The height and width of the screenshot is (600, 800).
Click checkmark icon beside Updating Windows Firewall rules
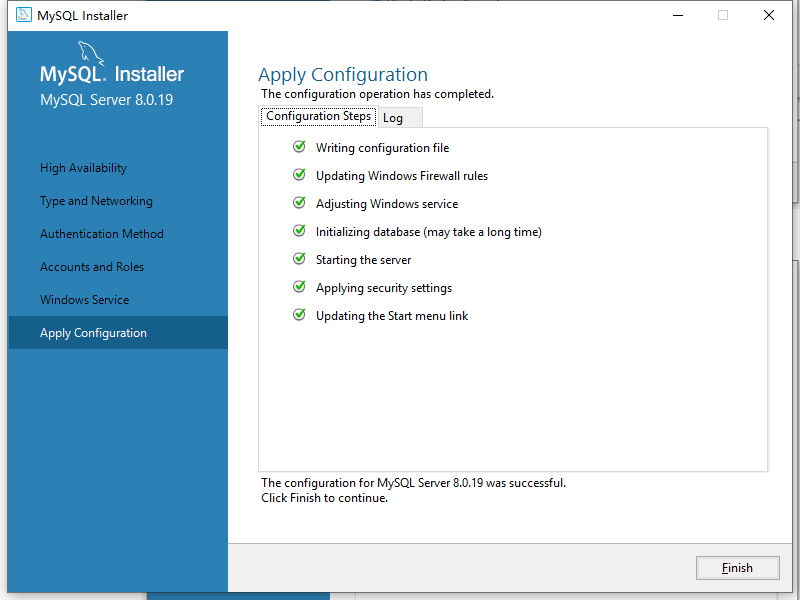299,175
